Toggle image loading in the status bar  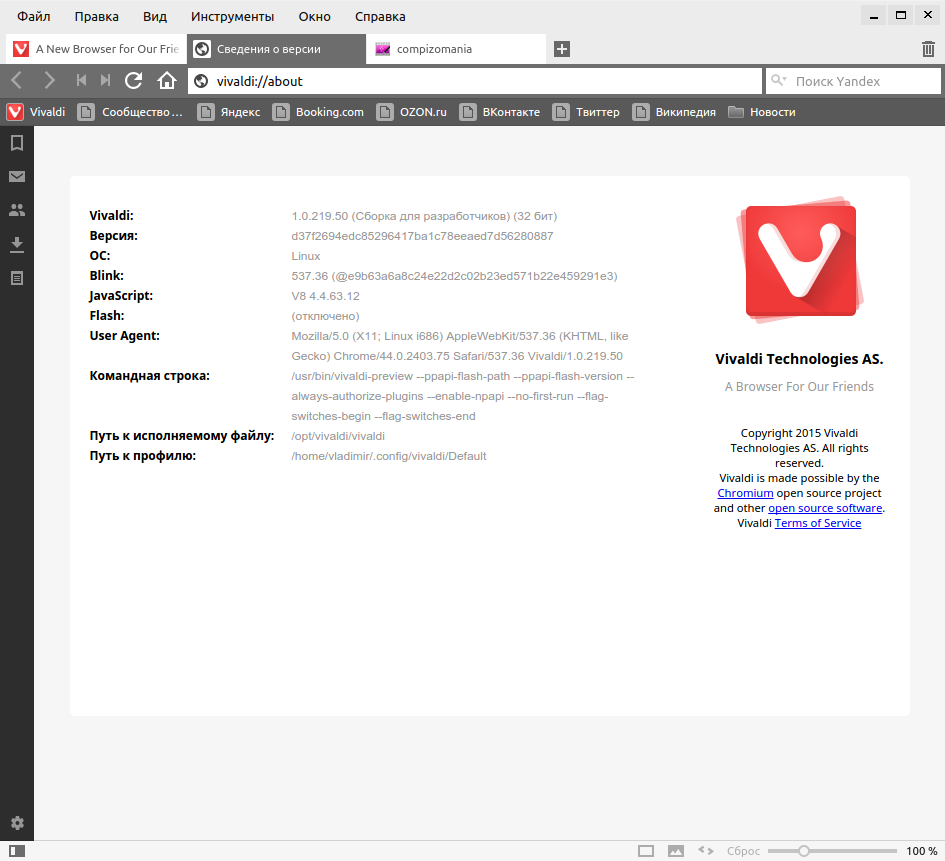tap(676, 851)
